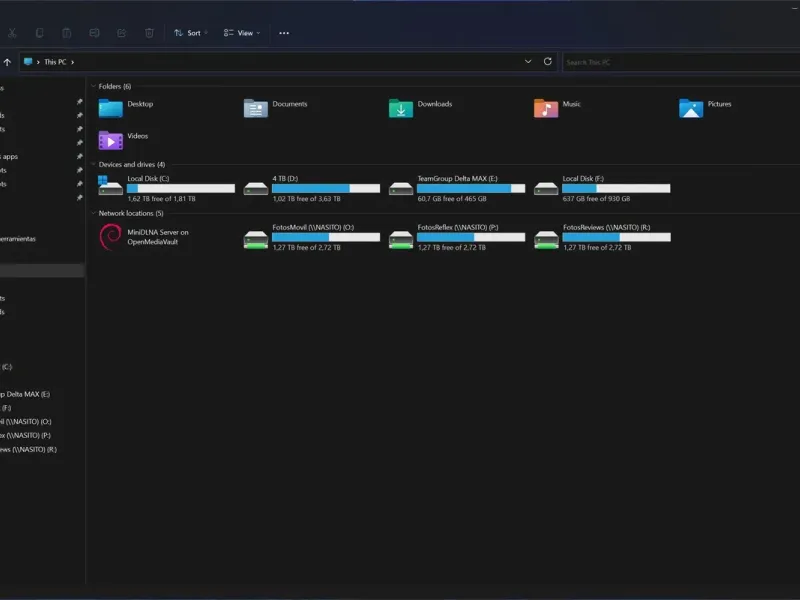Open the See more ellipsis menu
Image resolution: width=800 pixels, height=600 pixels.
(x=284, y=33)
